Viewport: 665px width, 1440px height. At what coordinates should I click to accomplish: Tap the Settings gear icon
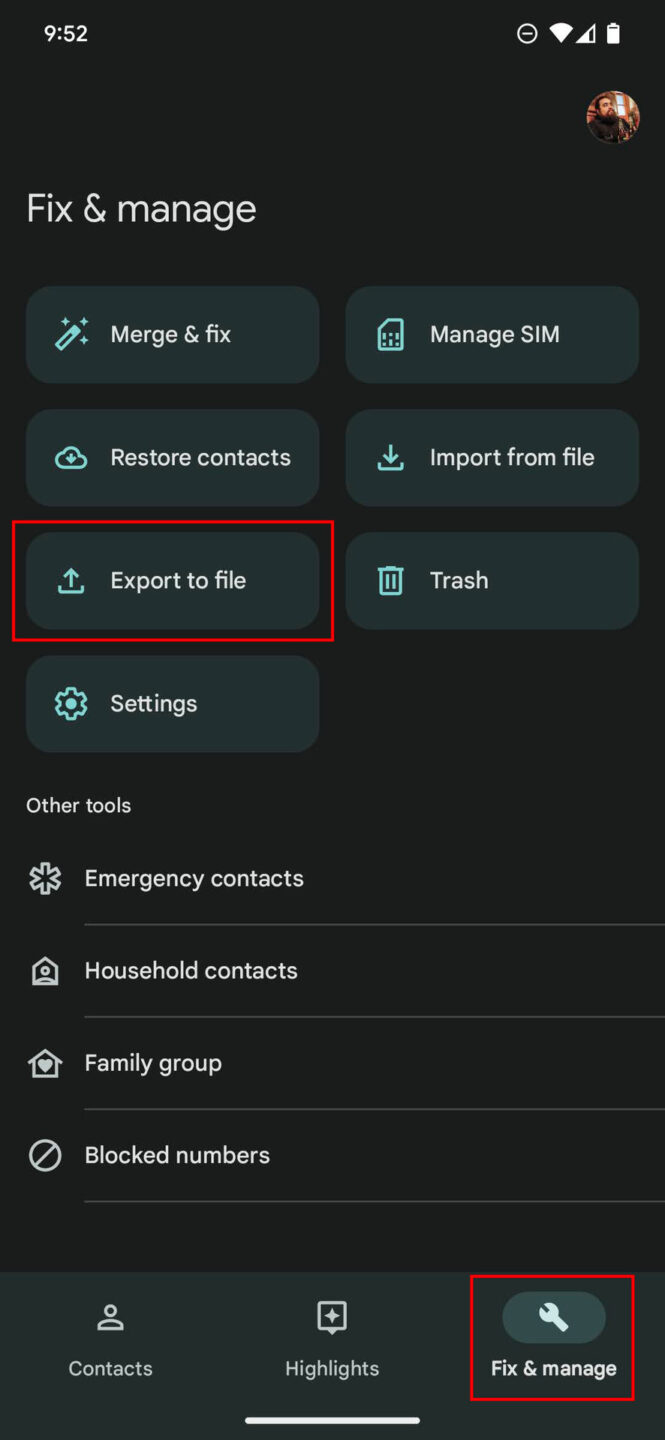(70, 703)
